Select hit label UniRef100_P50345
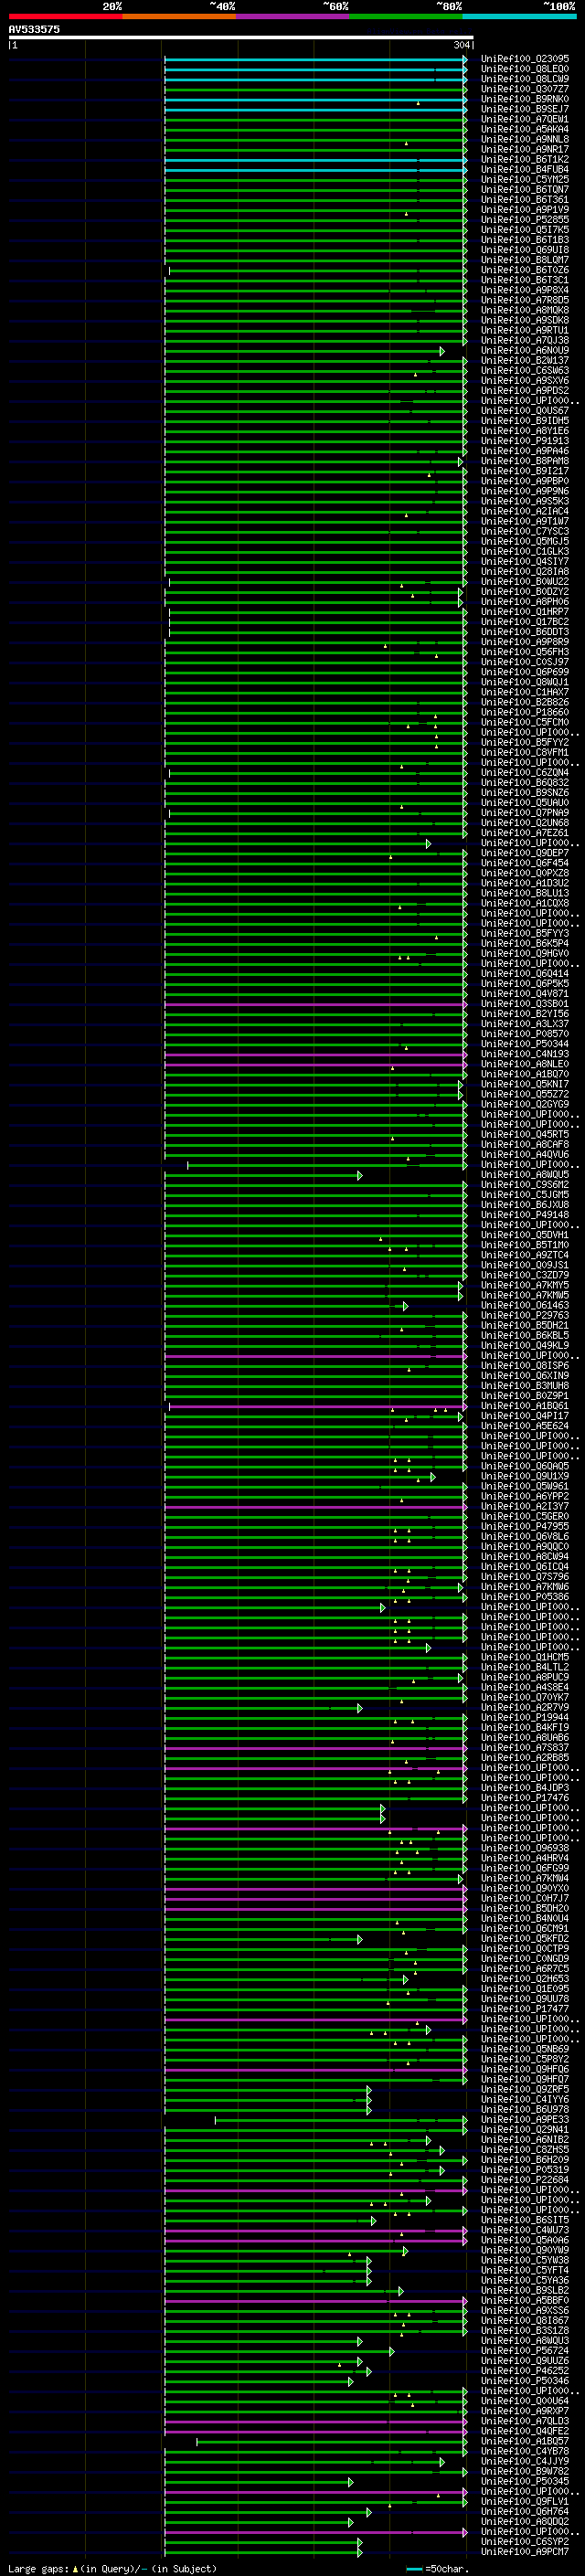 point(524,2481)
